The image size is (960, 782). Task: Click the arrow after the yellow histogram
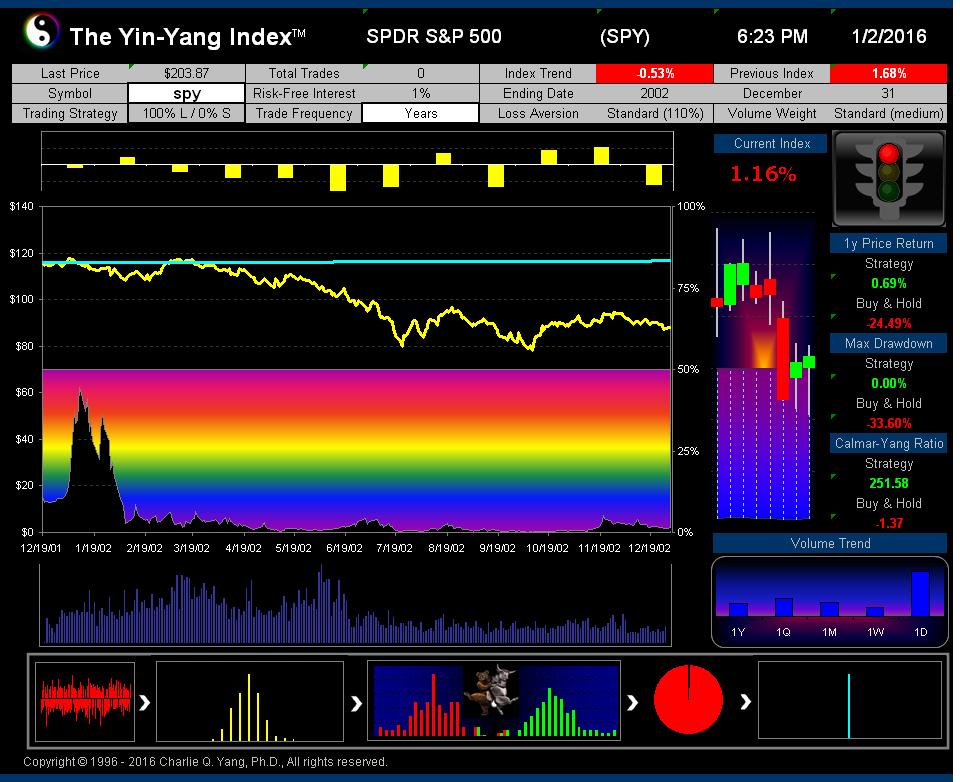(356, 704)
